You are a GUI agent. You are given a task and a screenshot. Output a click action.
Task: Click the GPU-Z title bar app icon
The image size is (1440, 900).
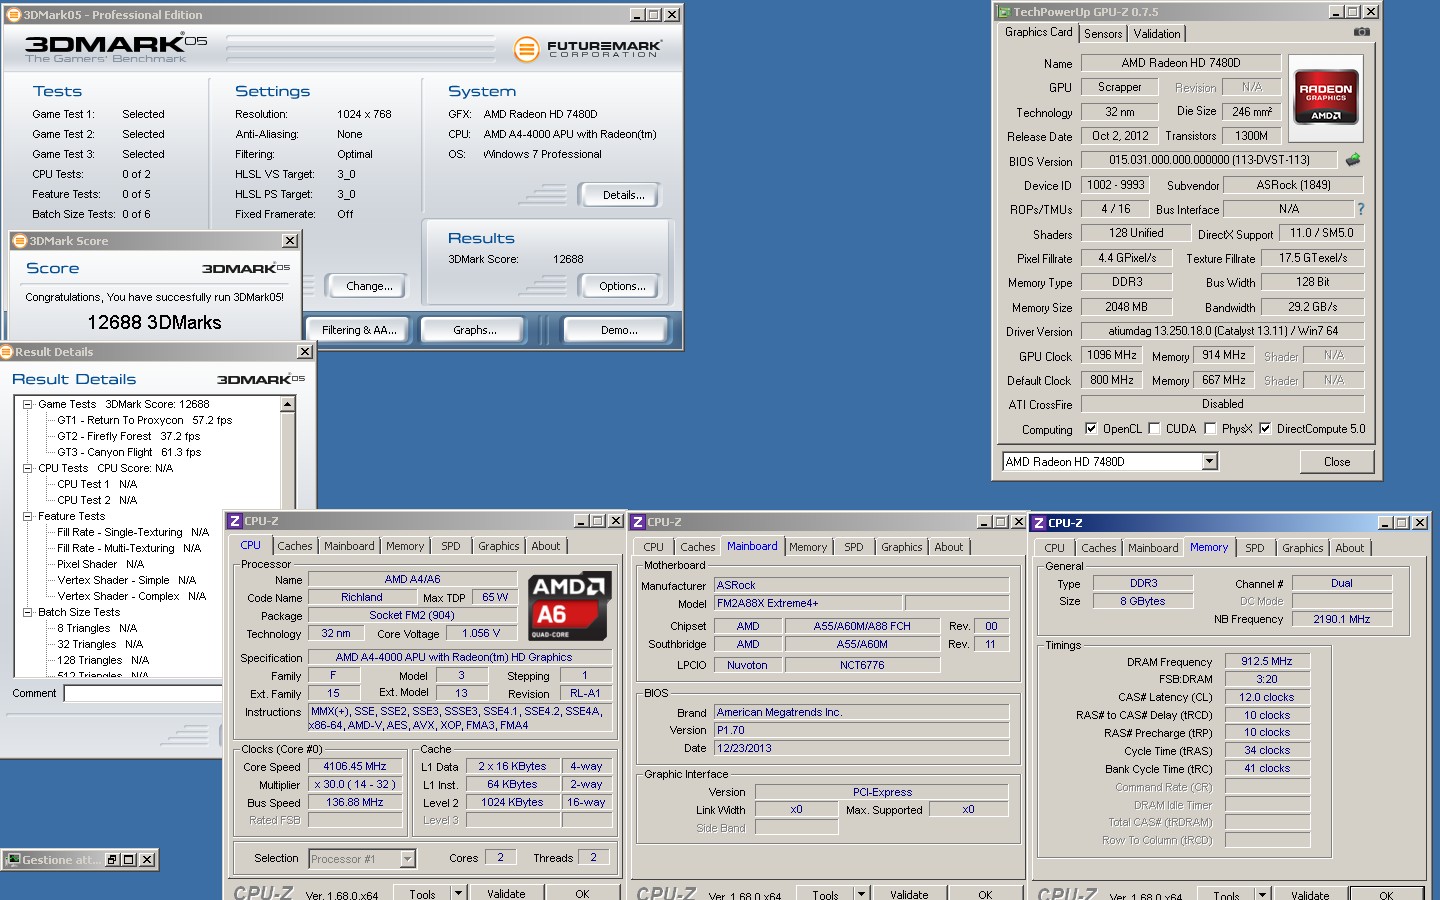[x=1004, y=12]
